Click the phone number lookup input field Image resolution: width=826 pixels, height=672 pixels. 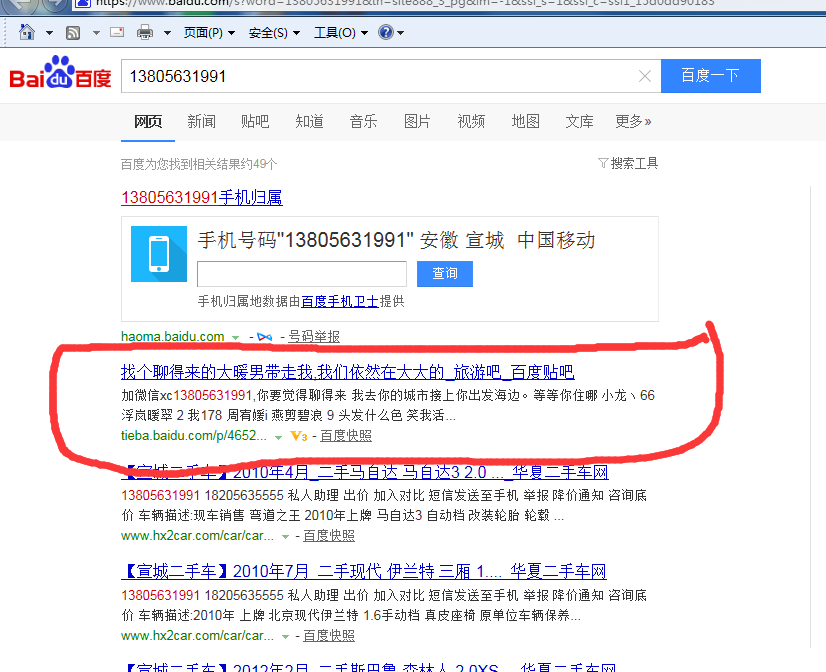click(x=302, y=274)
